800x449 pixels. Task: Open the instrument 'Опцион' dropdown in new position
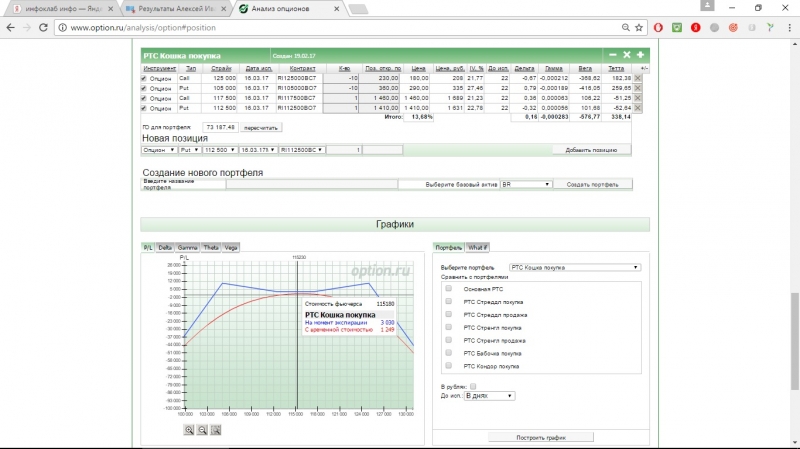coord(159,150)
